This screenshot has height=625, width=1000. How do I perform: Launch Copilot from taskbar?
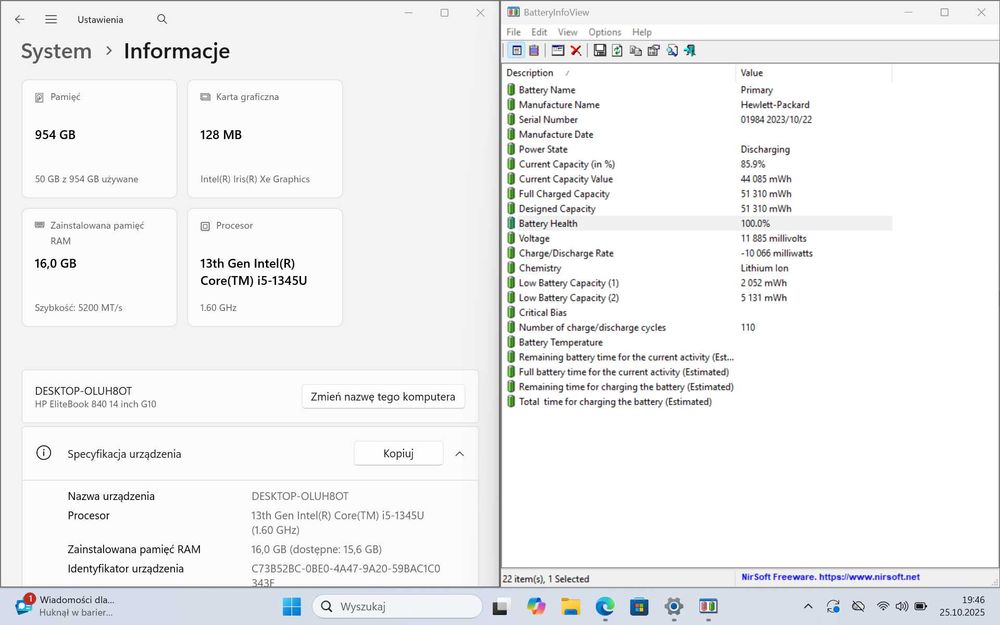click(x=536, y=606)
